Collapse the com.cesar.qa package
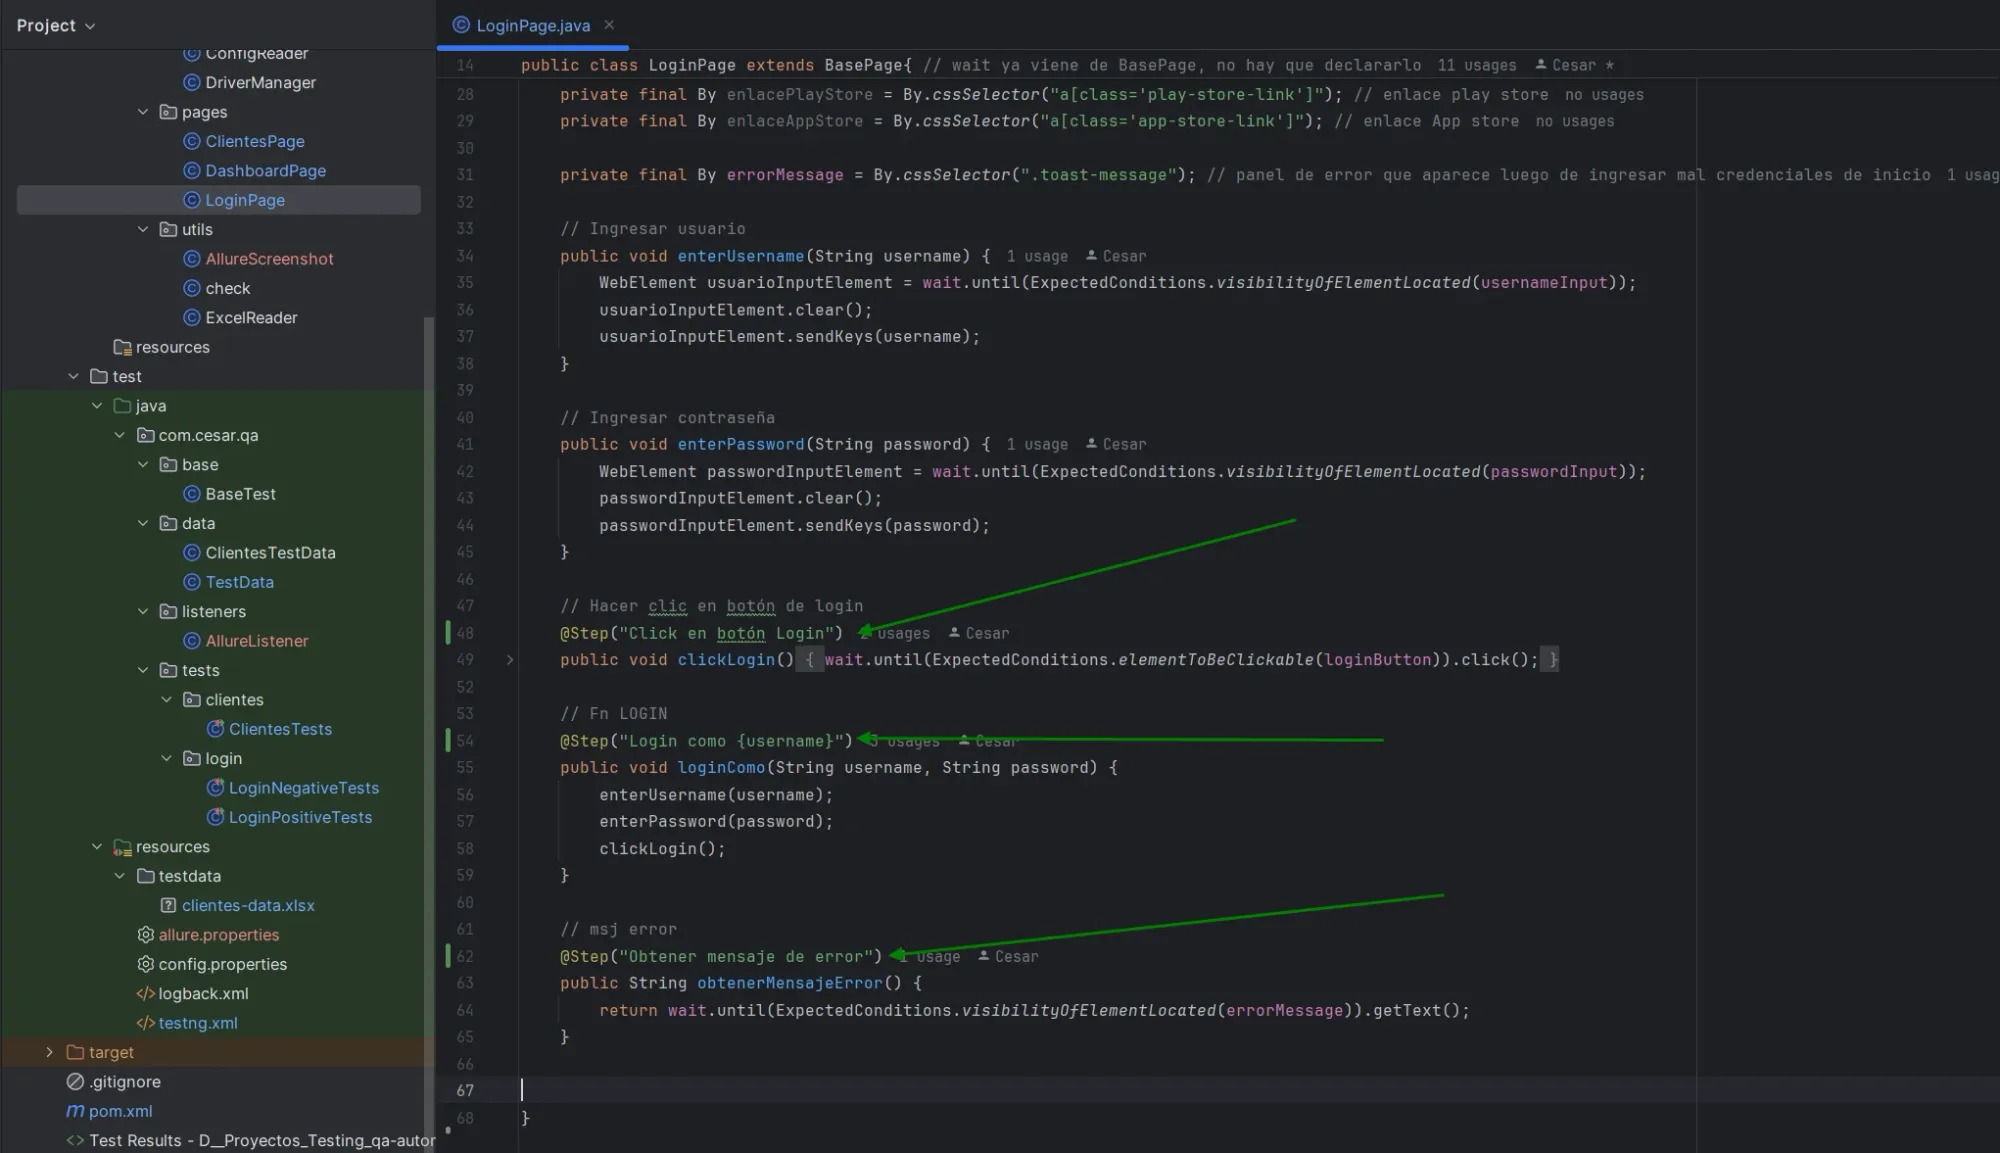 tap(120, 435)
